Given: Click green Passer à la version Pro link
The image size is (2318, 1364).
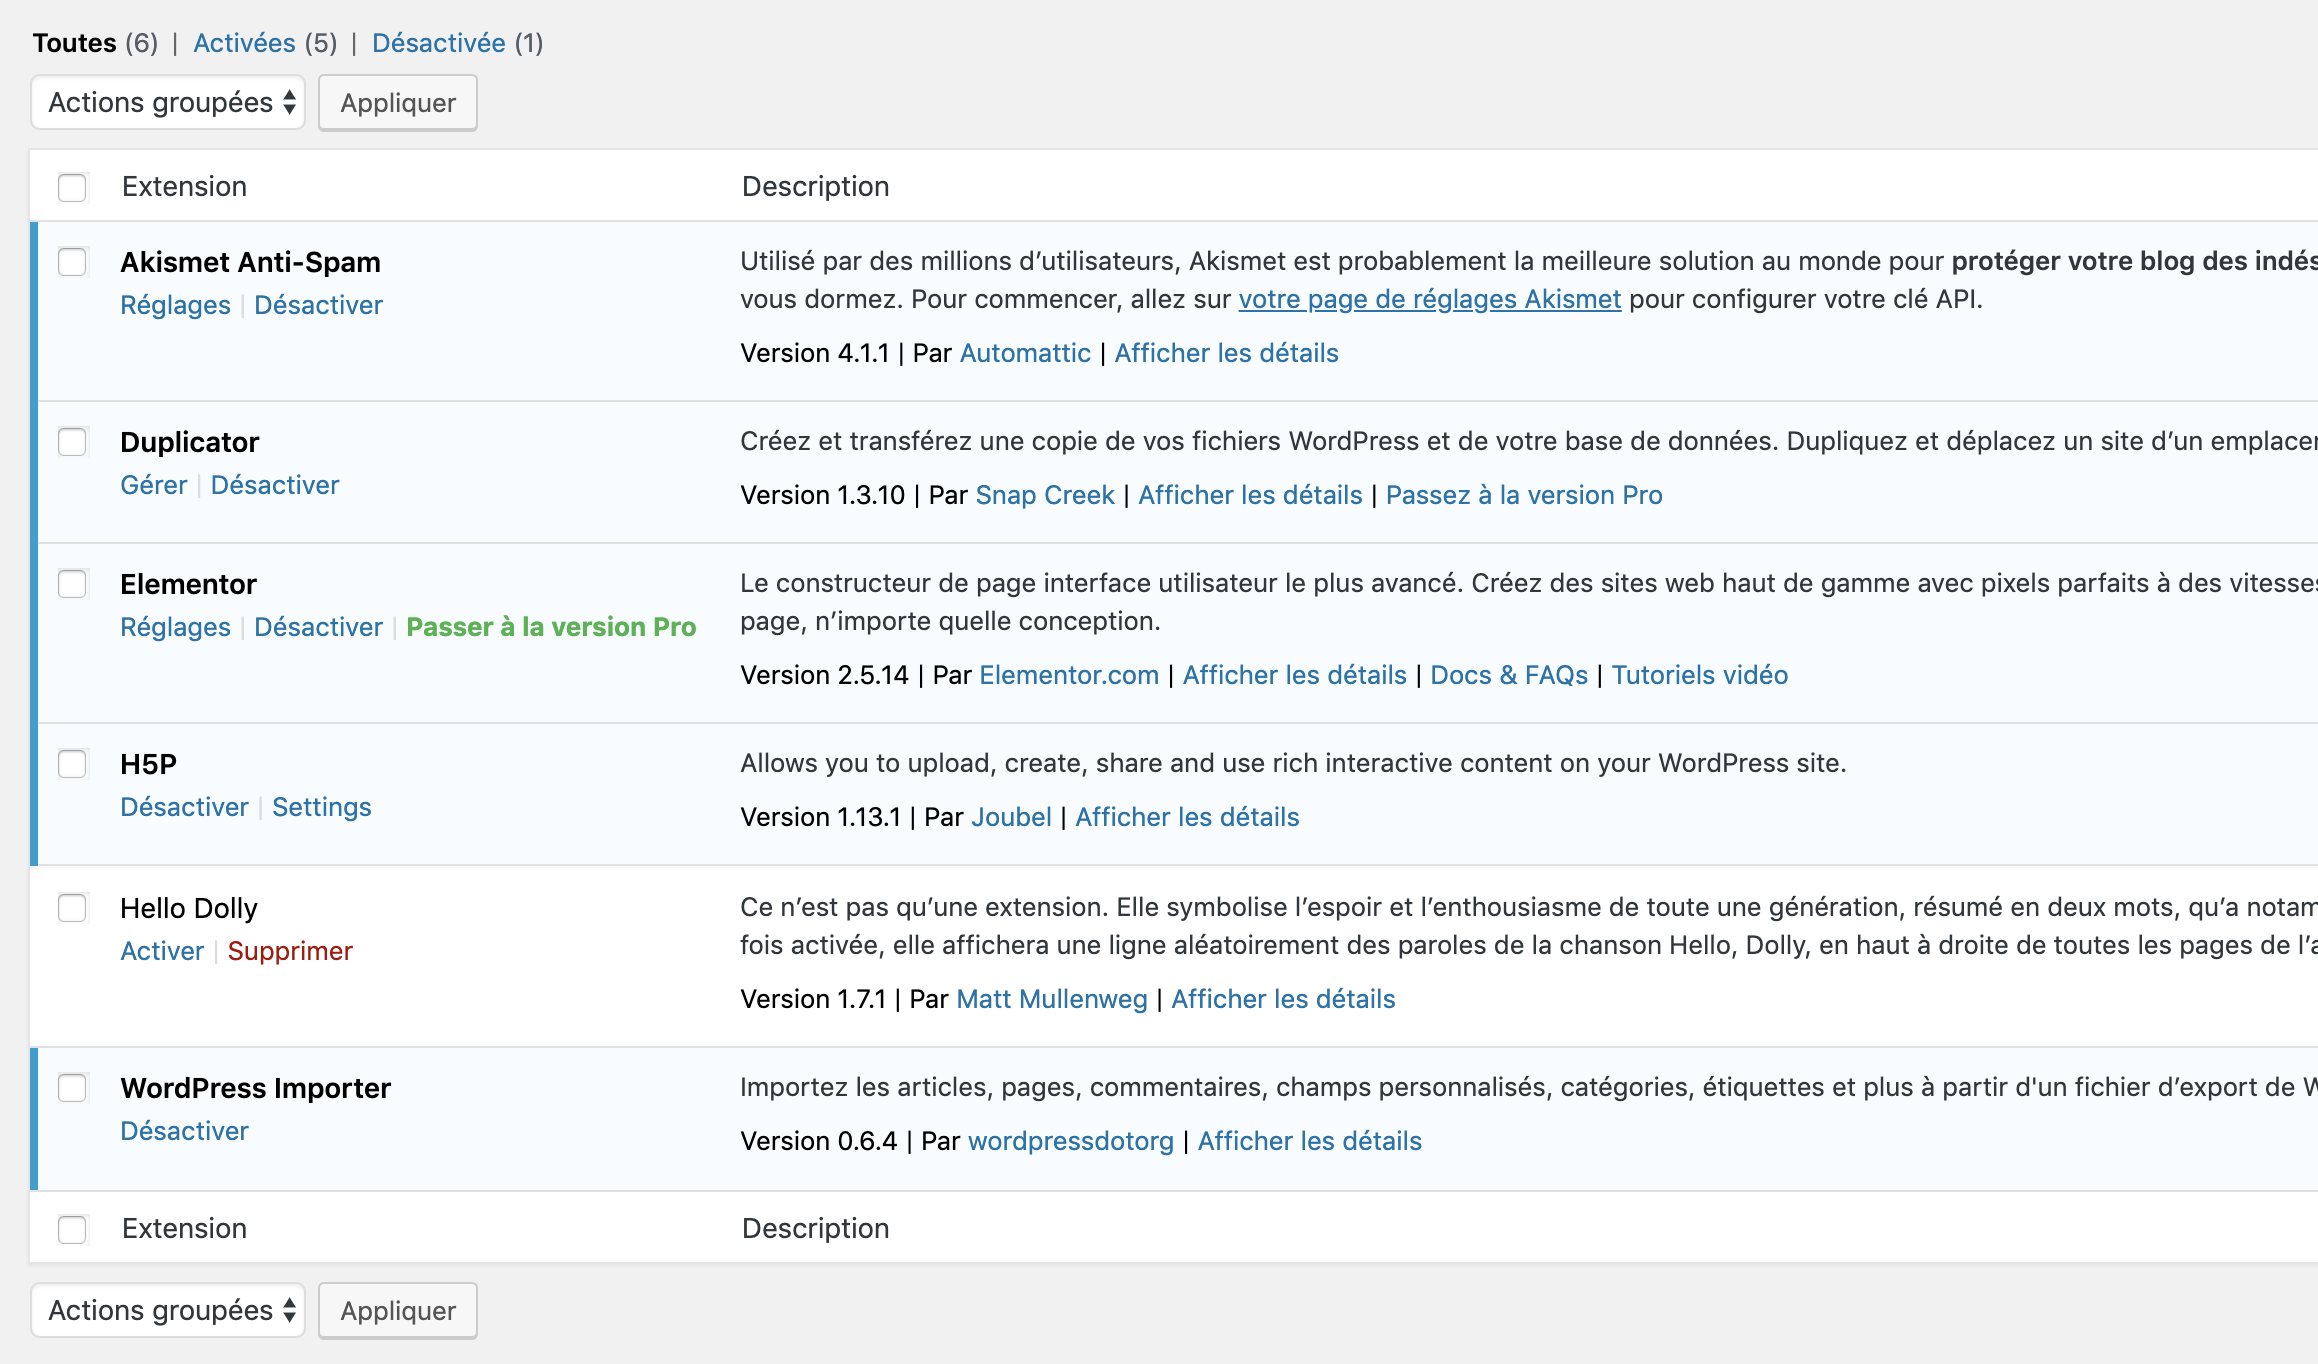Looking at the screenshot, I should [x=551, y=627].
